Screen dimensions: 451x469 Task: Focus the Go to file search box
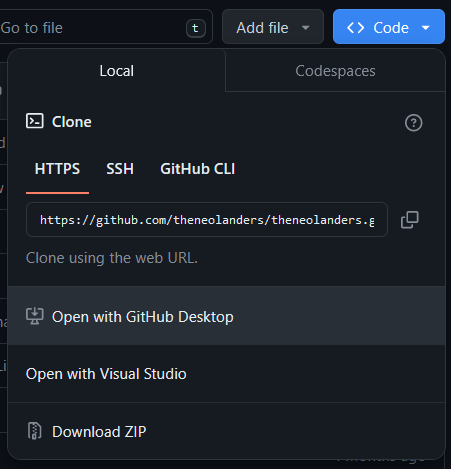[105, 27]
